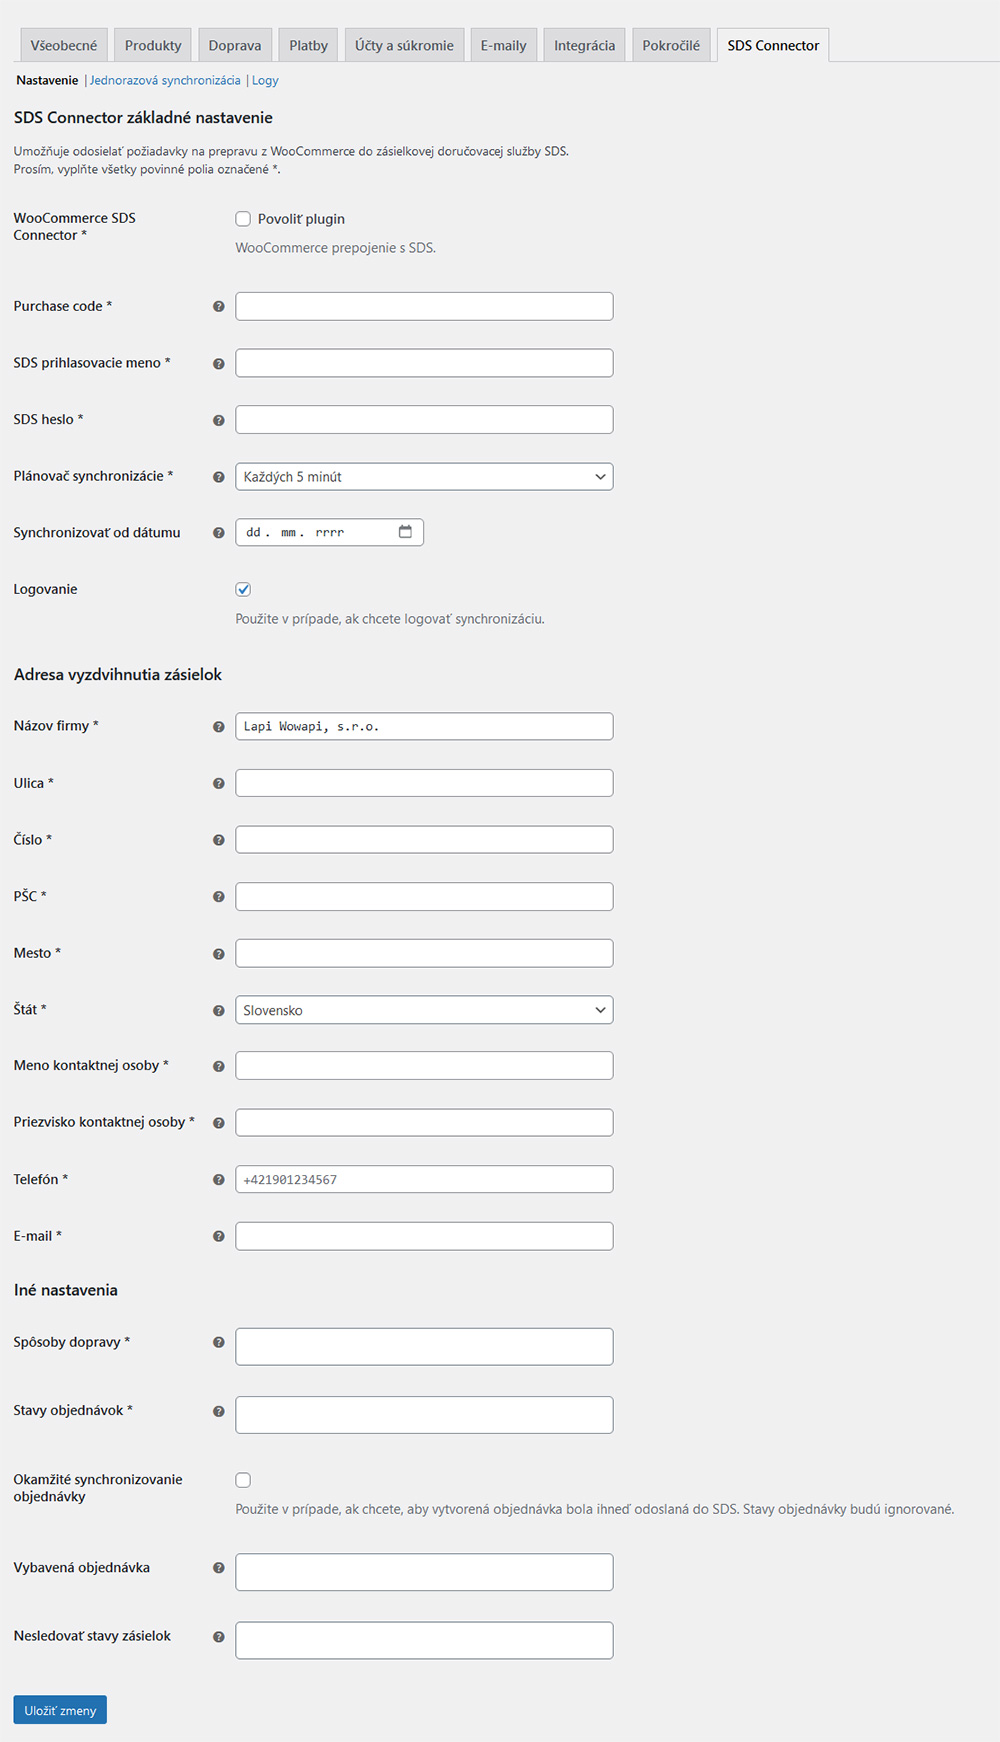The image size is (1000, 1742).
Task: Click help icon next to Telefón
Action: 219,1180
